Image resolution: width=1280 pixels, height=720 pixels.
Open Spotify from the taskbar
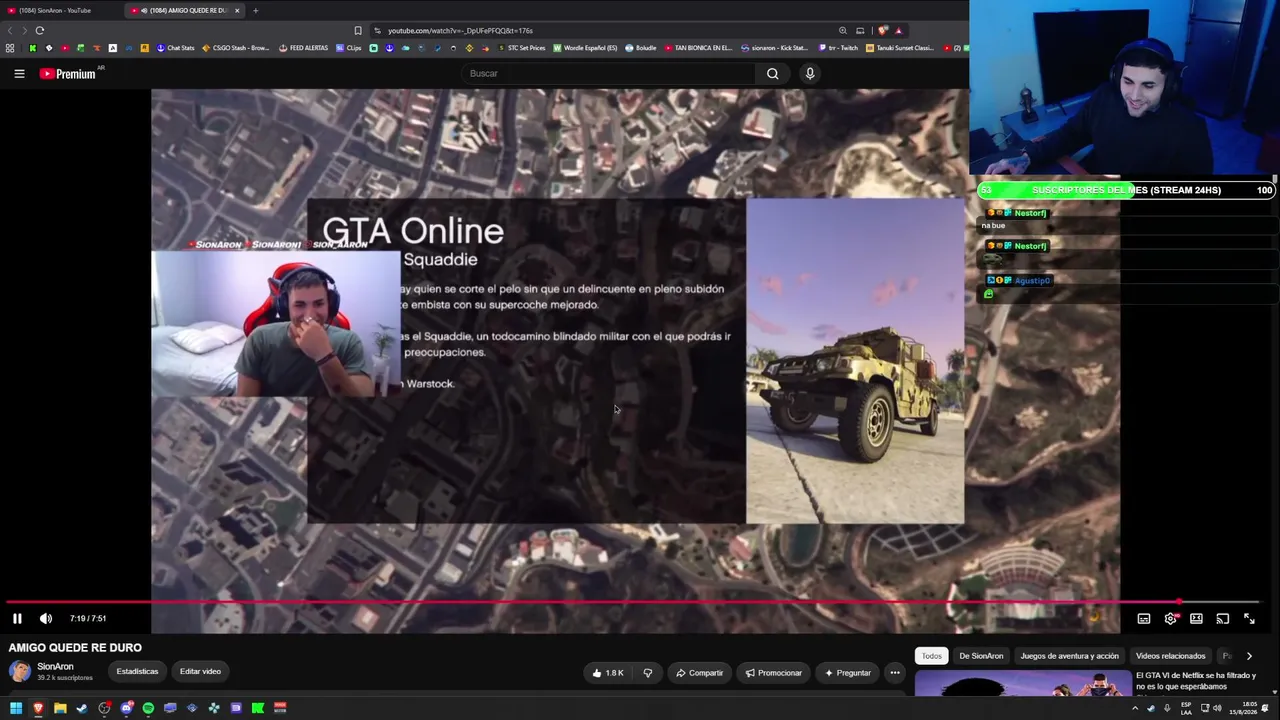[148, 708]
